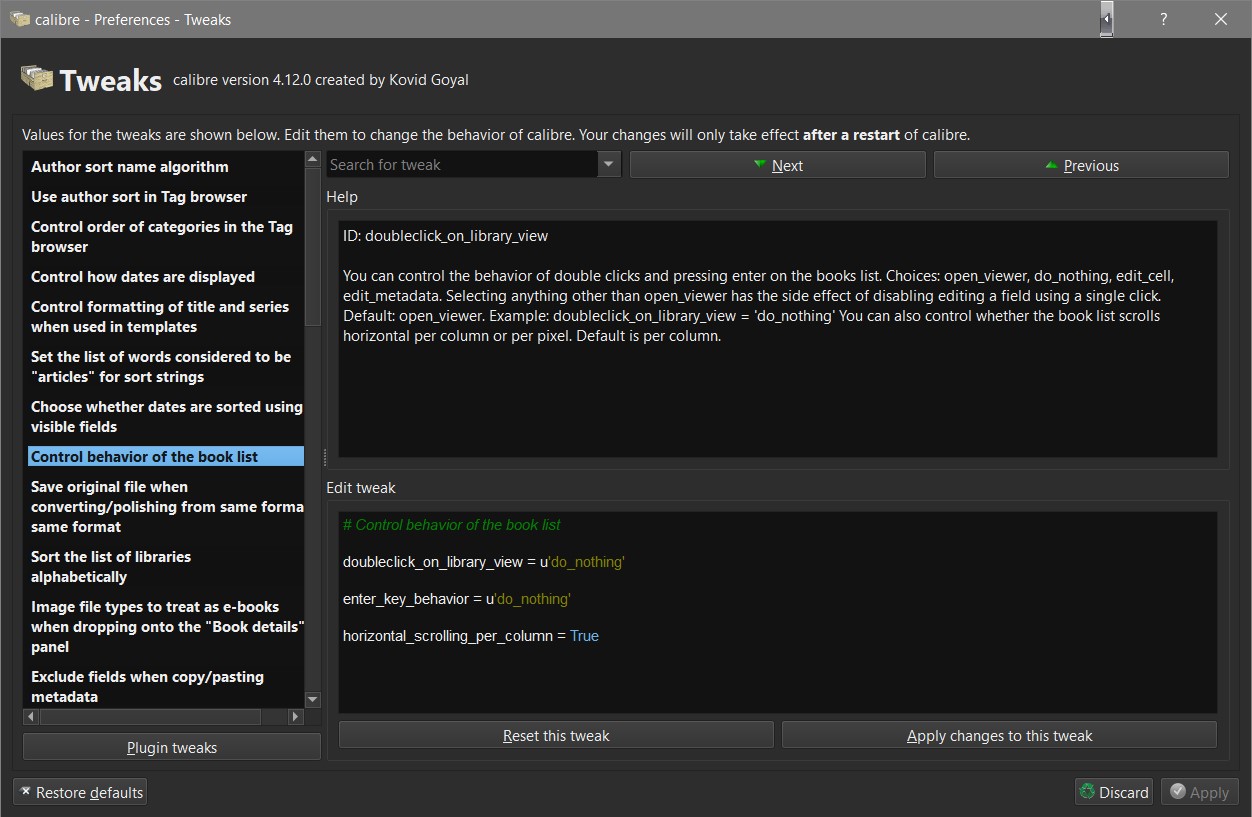1252x817 pixels.
Task: Click the Restore defaults X icon
Action: click(25, 792)
